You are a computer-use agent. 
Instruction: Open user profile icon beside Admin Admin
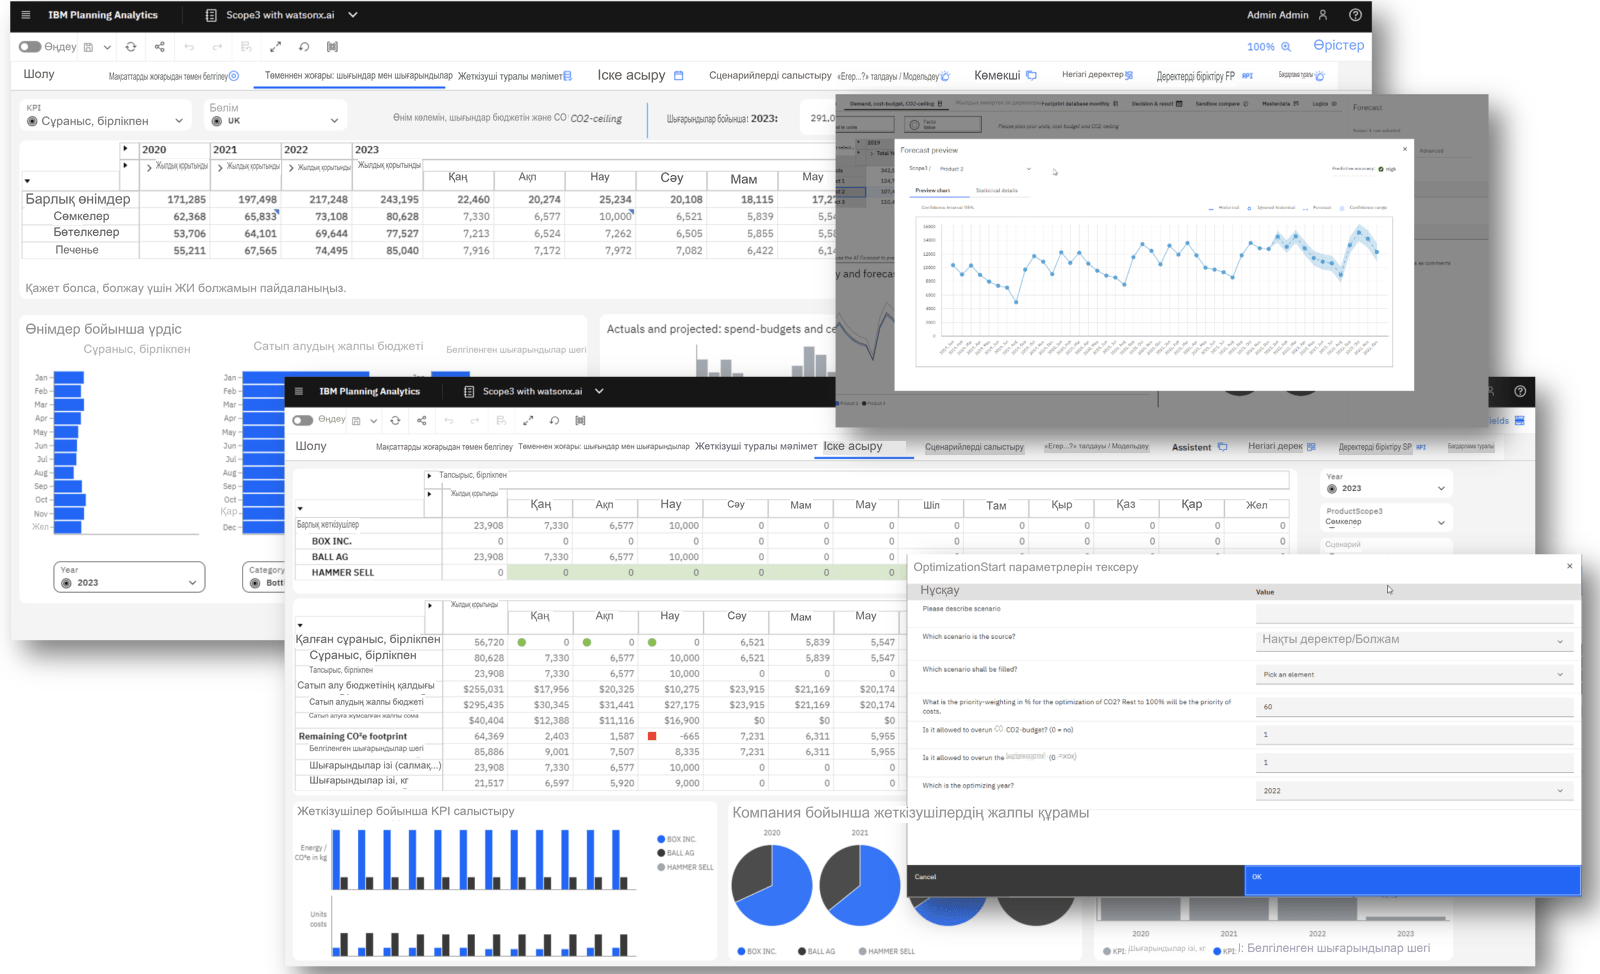pyautogui.click(x=1323, y=15)
